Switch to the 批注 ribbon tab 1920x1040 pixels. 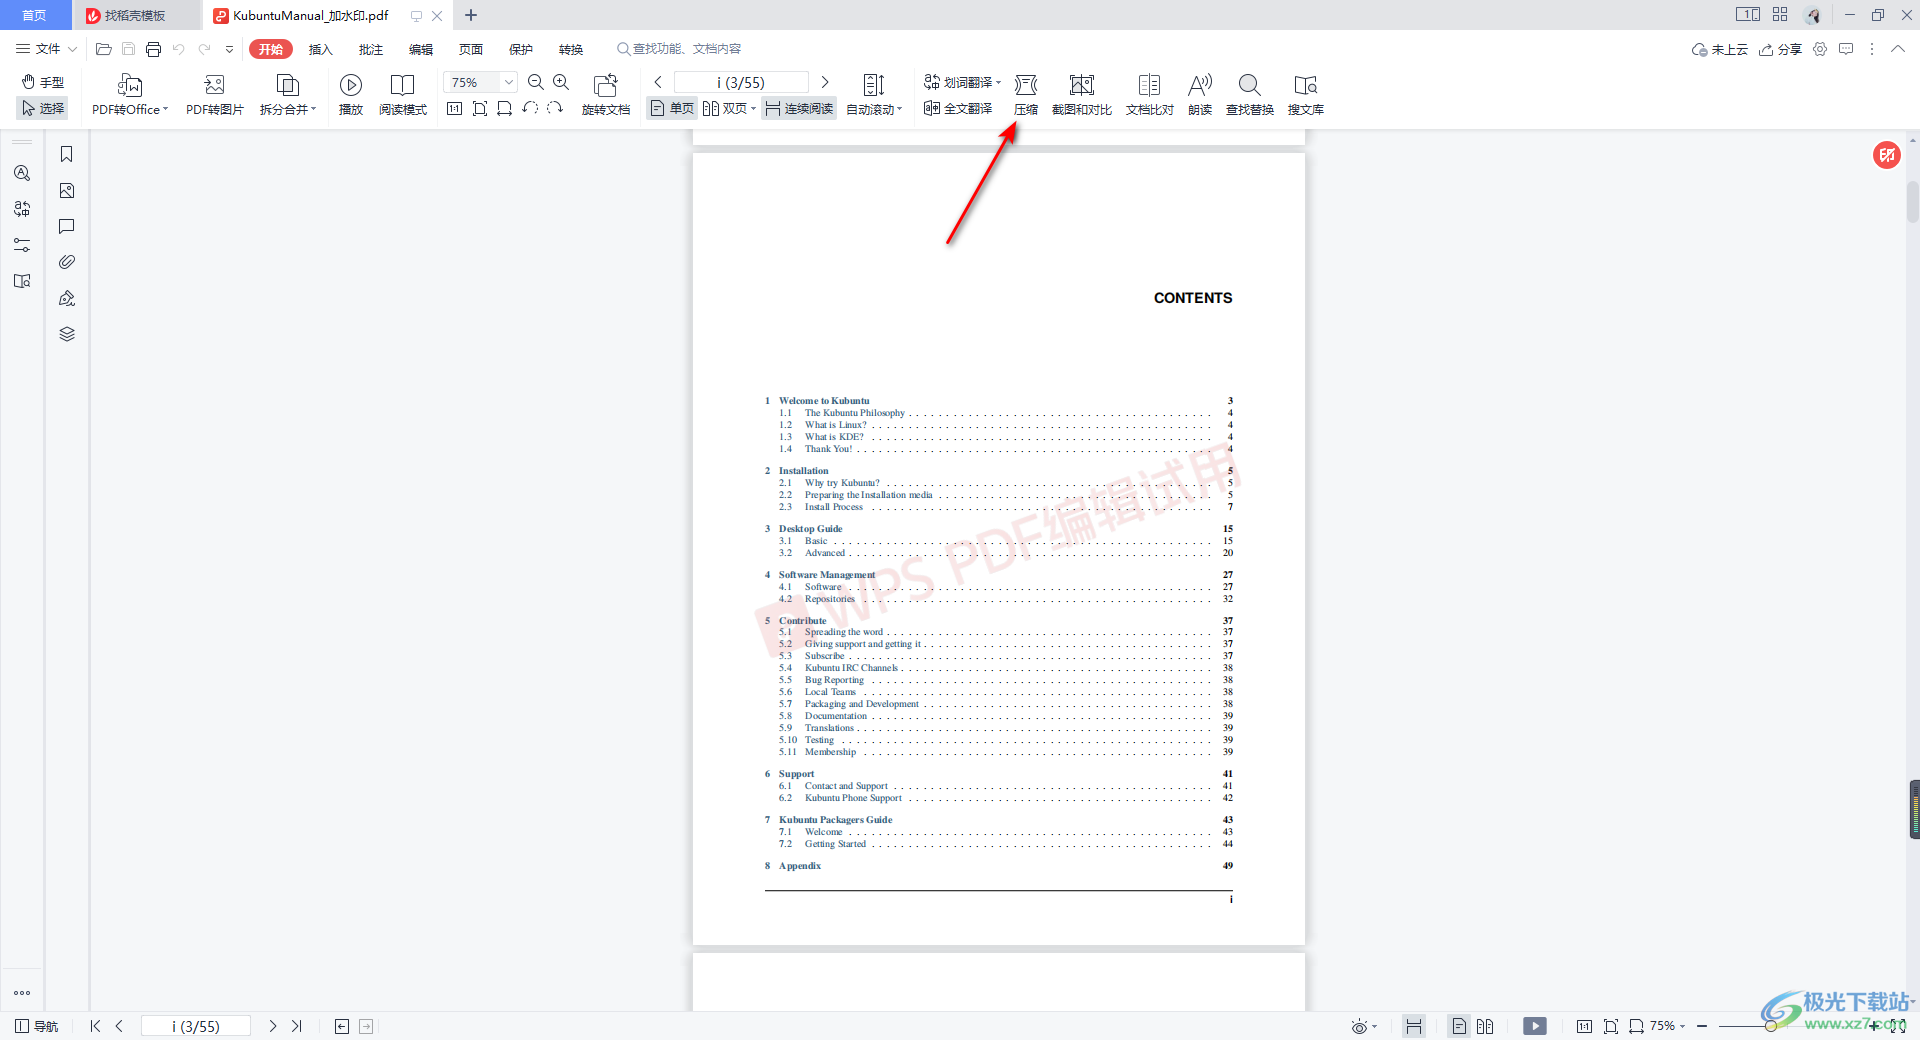click(x=371, y=49)
